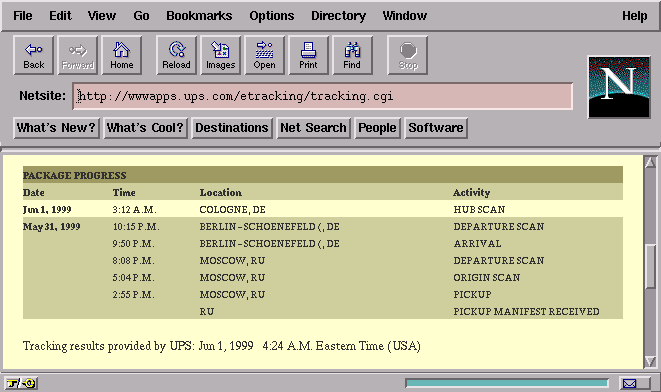
Task: Click the Open location toolbar button
Action: pos(264,55)
